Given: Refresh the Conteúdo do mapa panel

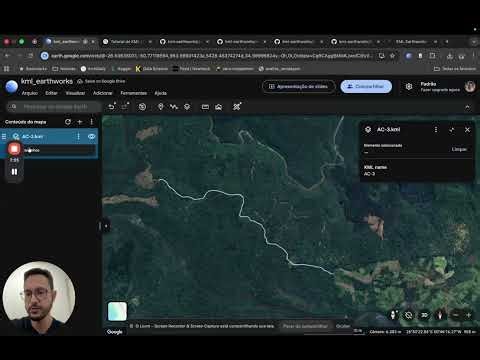Looking at the screenshot, I should pos(68,122).
